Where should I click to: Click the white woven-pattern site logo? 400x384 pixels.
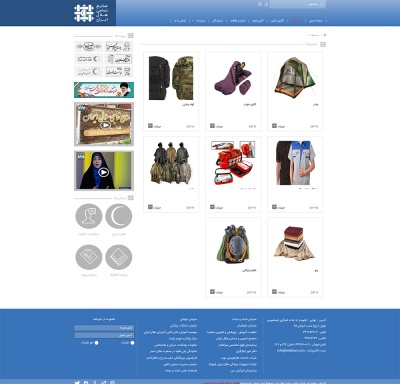point(84,13)
